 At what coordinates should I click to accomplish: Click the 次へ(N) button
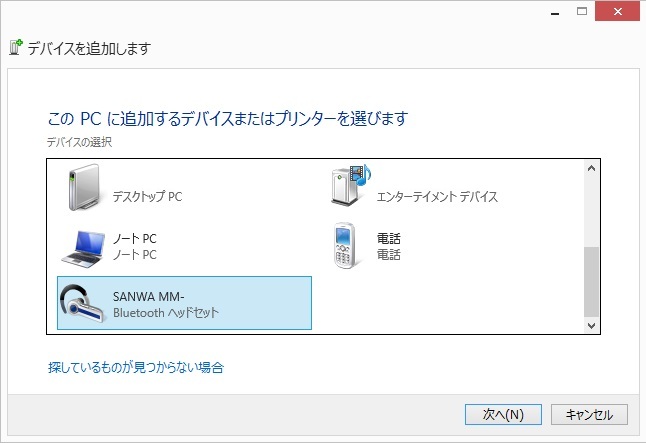point(503,414)
